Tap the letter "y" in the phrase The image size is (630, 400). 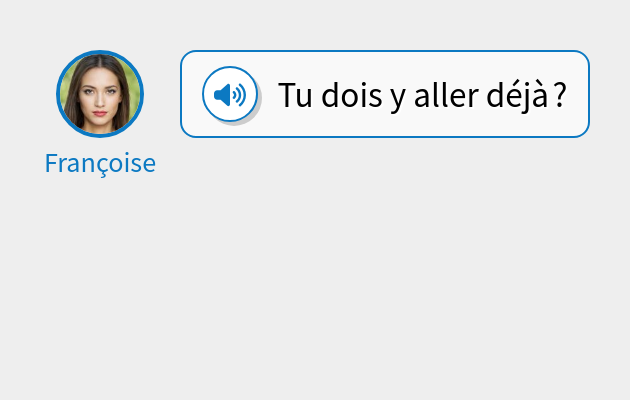[x=398, y=99]
